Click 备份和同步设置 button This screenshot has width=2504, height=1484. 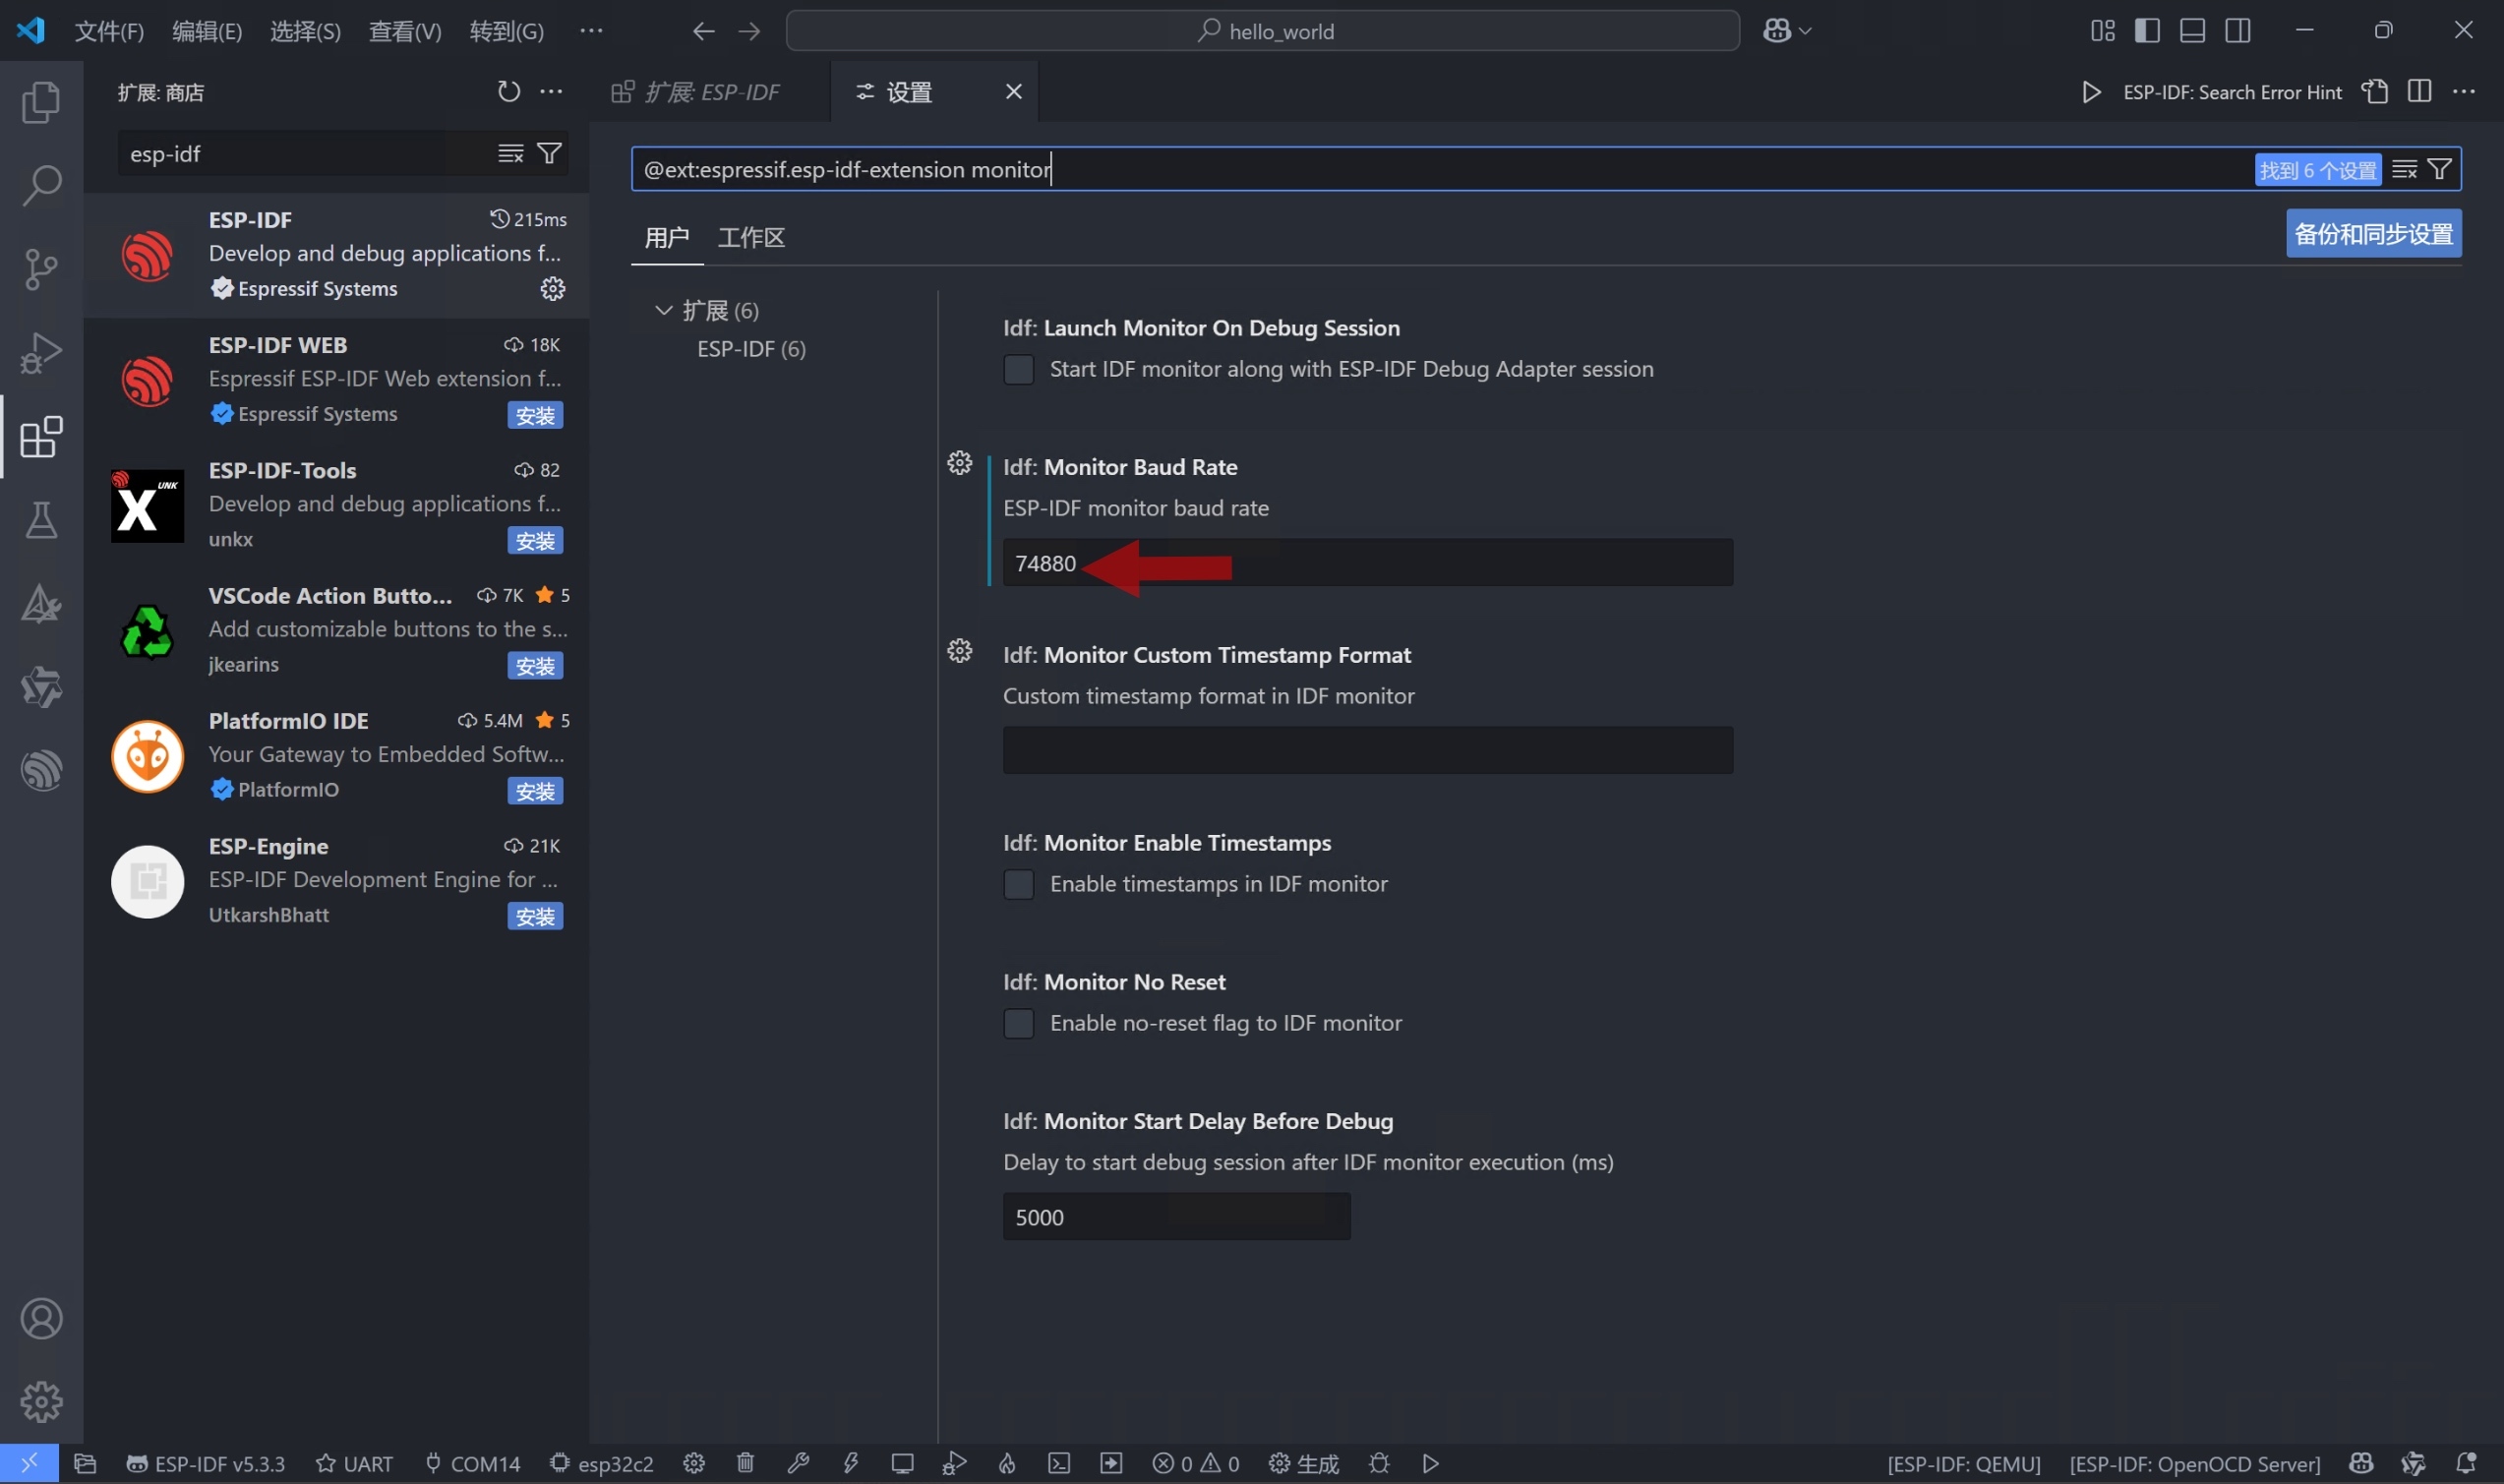pos(2373,234)
